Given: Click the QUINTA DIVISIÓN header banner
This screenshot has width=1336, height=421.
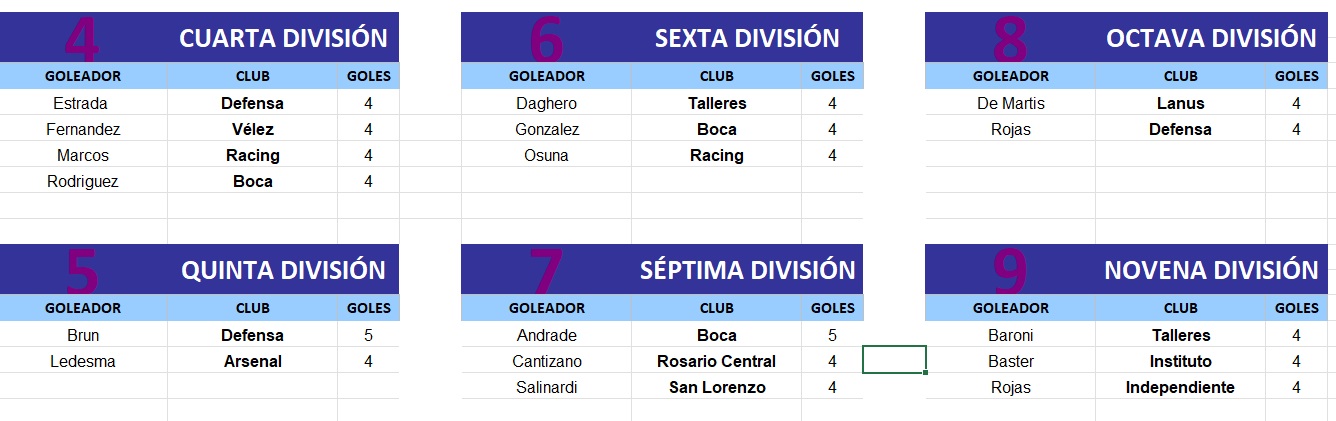Looking at the screenshot, I should point(199,269).
